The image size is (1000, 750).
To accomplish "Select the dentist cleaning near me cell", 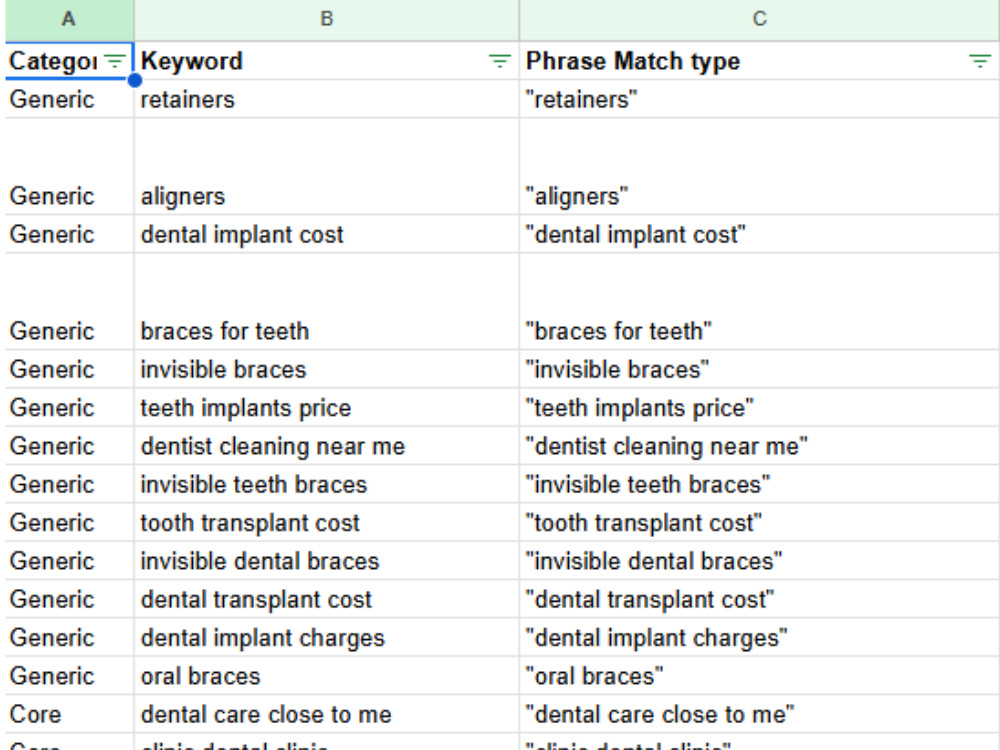I will [327, 446].
